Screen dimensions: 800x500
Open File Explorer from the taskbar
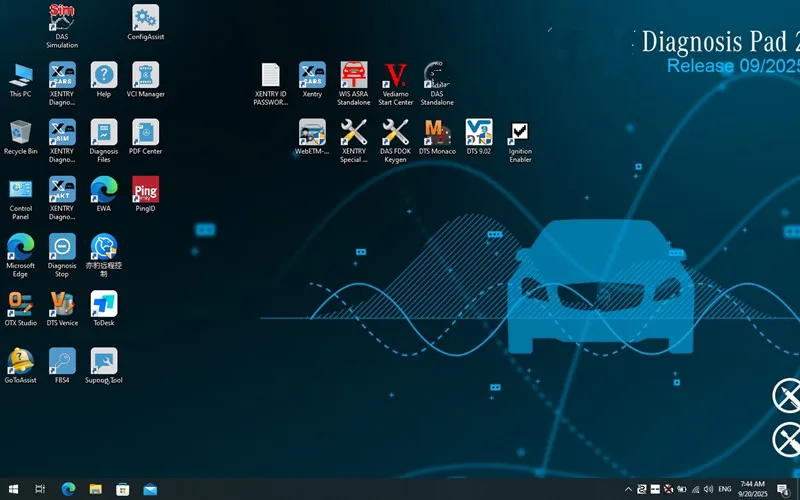(x=95, y=489)
